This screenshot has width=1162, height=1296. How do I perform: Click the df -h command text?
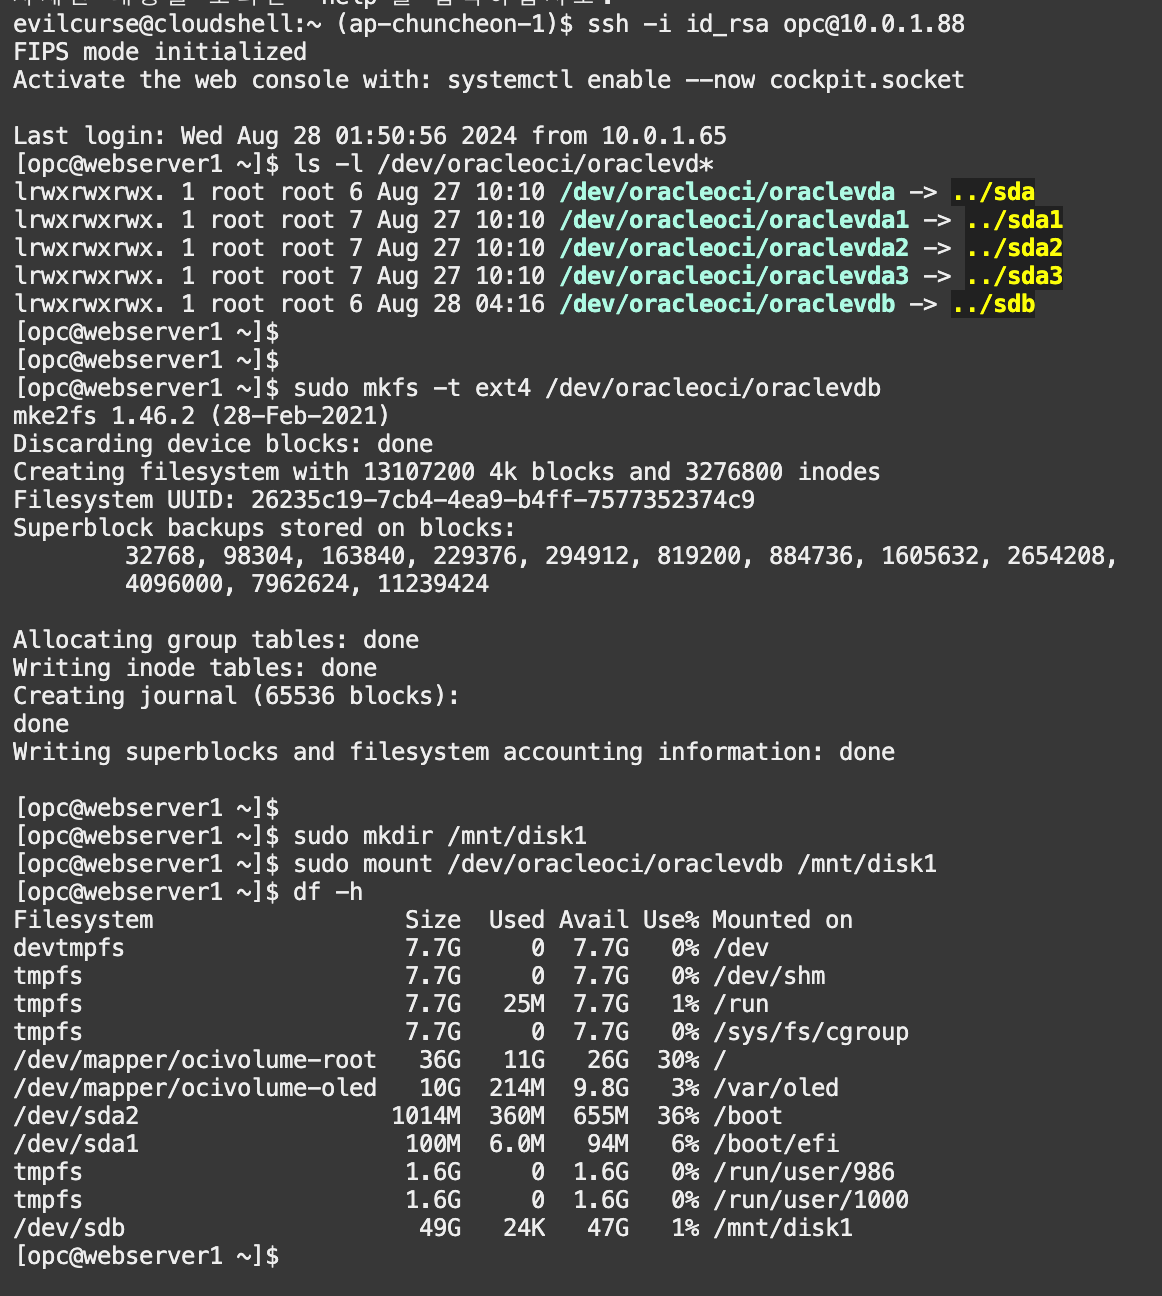click(x=328, y=892)
